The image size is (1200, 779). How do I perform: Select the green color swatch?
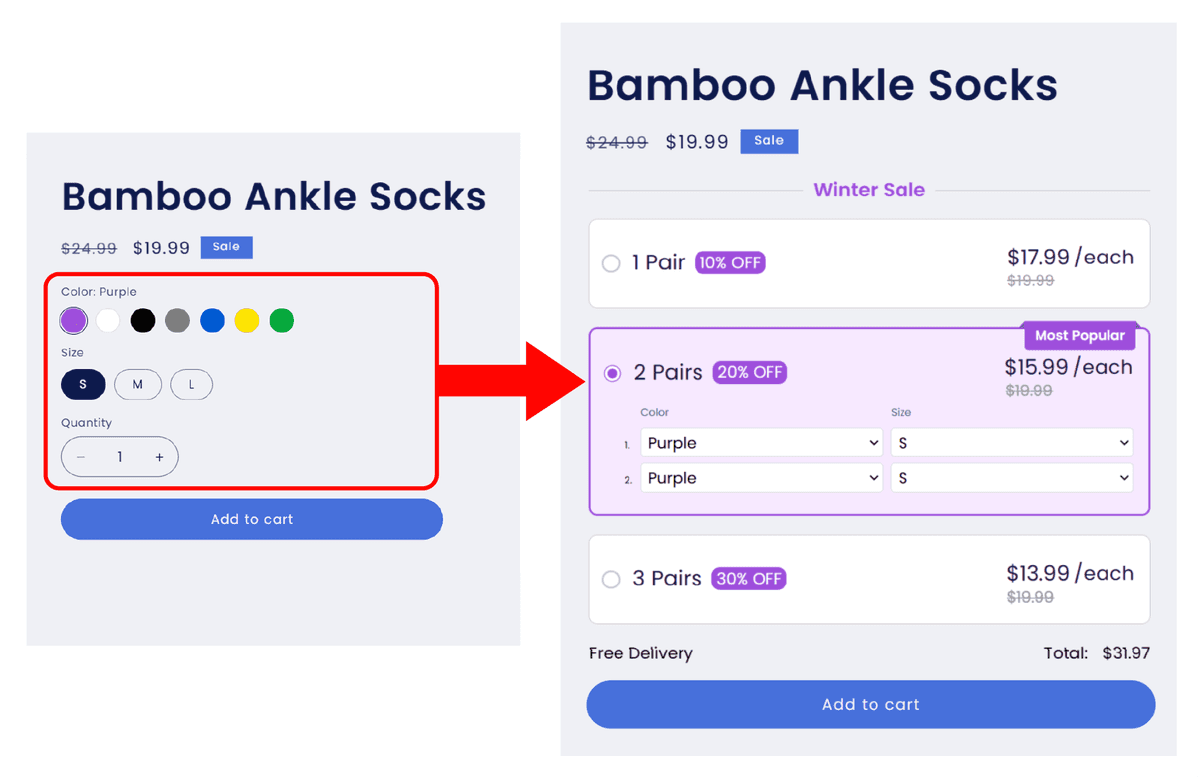282,320
